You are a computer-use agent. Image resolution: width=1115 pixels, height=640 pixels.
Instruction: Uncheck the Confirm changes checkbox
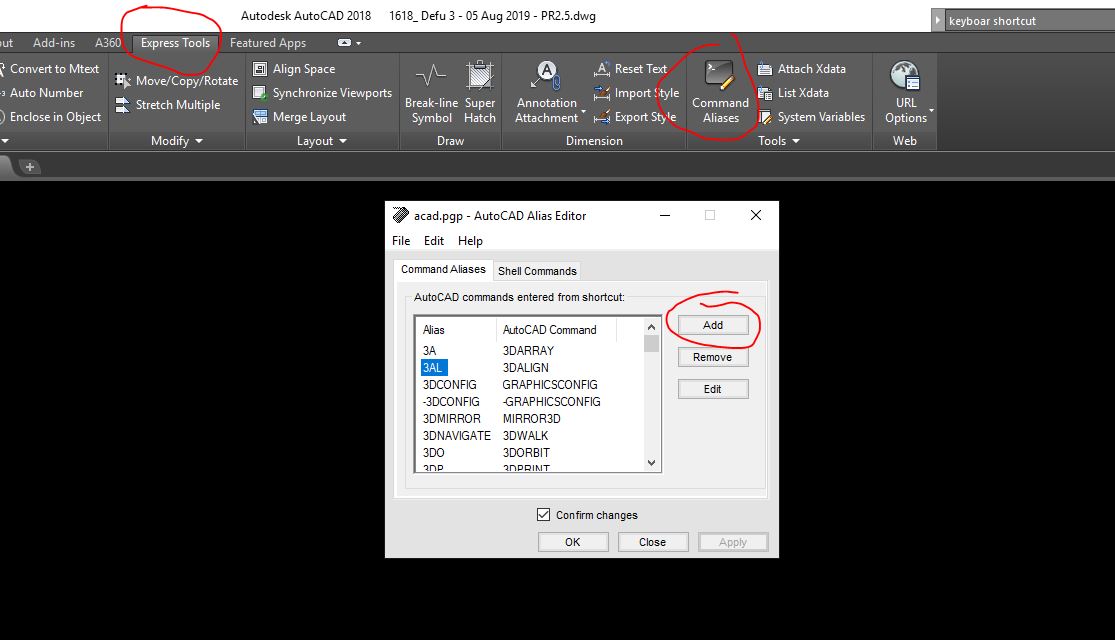[x=543, y=514]
